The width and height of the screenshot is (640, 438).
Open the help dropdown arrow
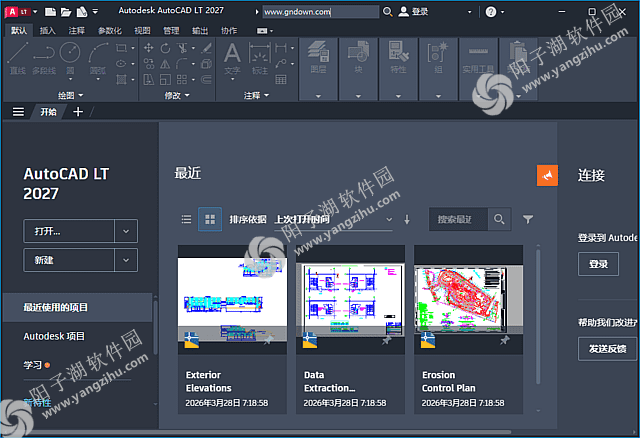tap(502, 12)
